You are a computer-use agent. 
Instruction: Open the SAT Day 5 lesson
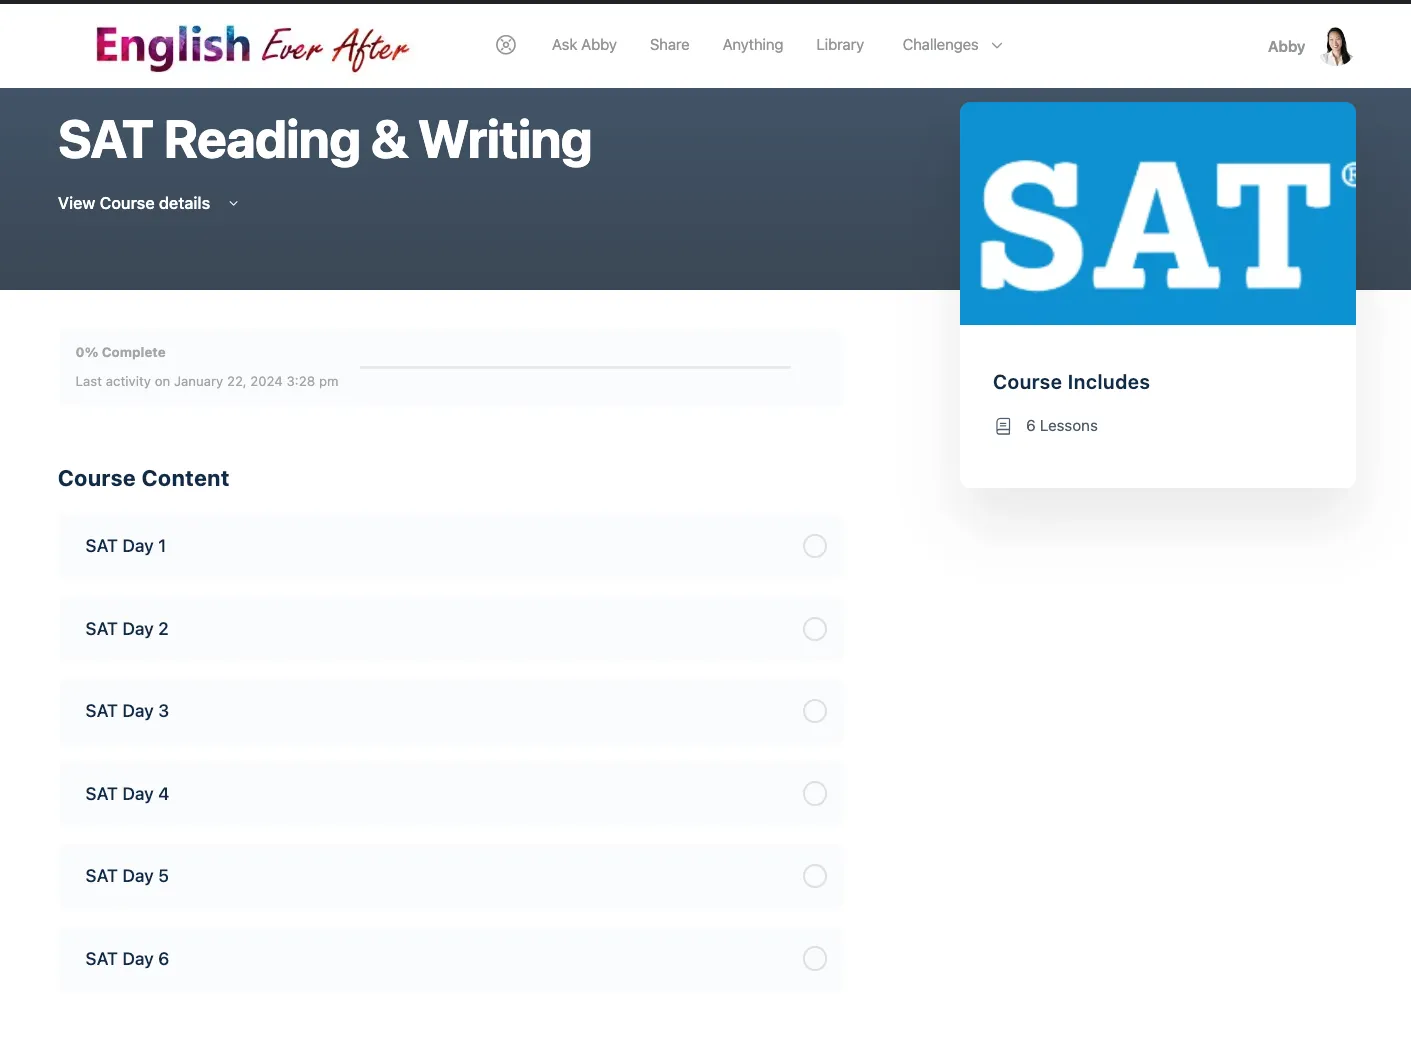pyautogui.click(x=127, y=876)
